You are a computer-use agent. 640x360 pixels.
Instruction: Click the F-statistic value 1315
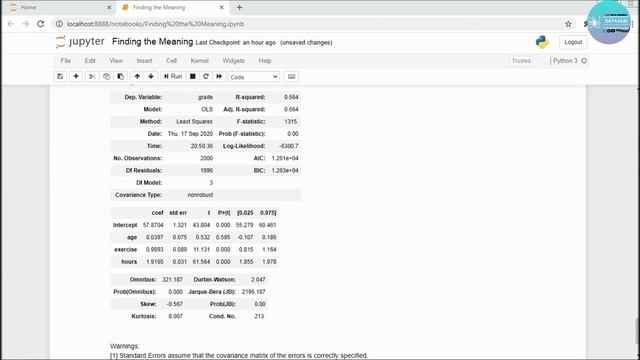coord(291,122)
